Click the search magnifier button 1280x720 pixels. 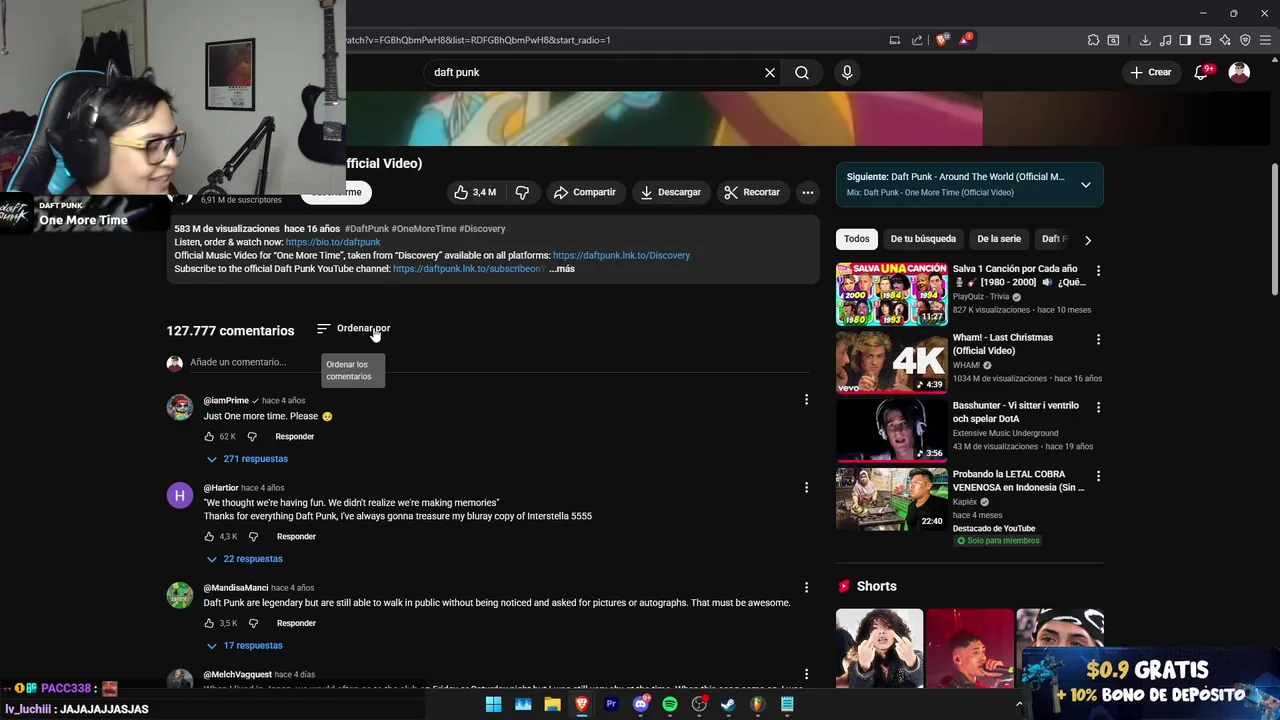tap(802, 72)
